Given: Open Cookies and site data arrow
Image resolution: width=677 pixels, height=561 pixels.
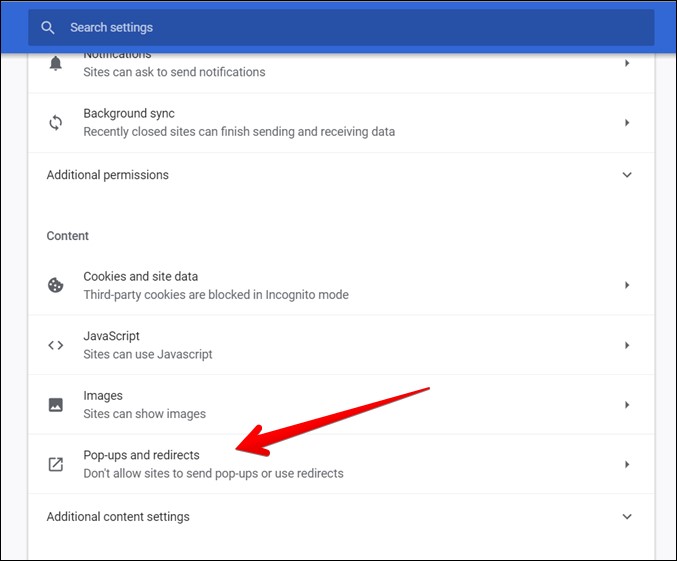Looking at the screenshot, I should click(x=627, y=285).
